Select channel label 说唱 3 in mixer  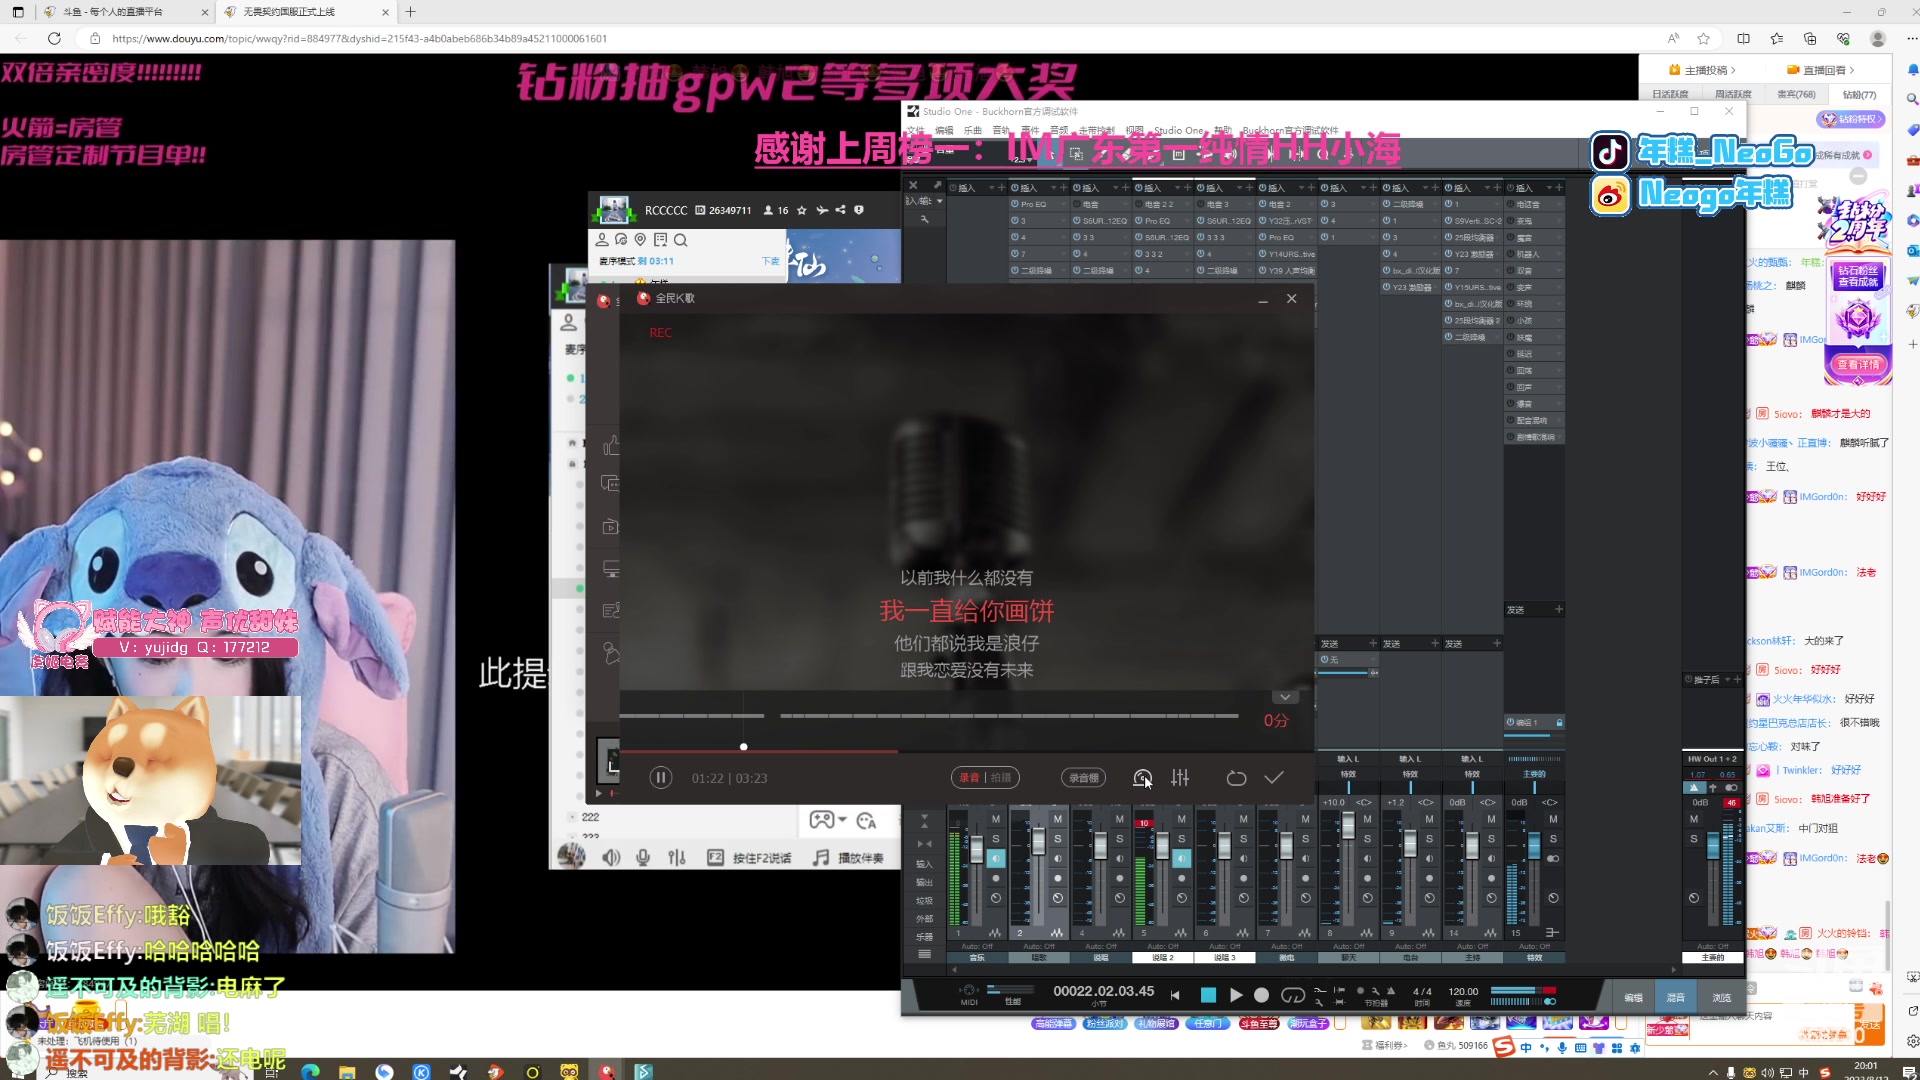[x=1225, y=957]
